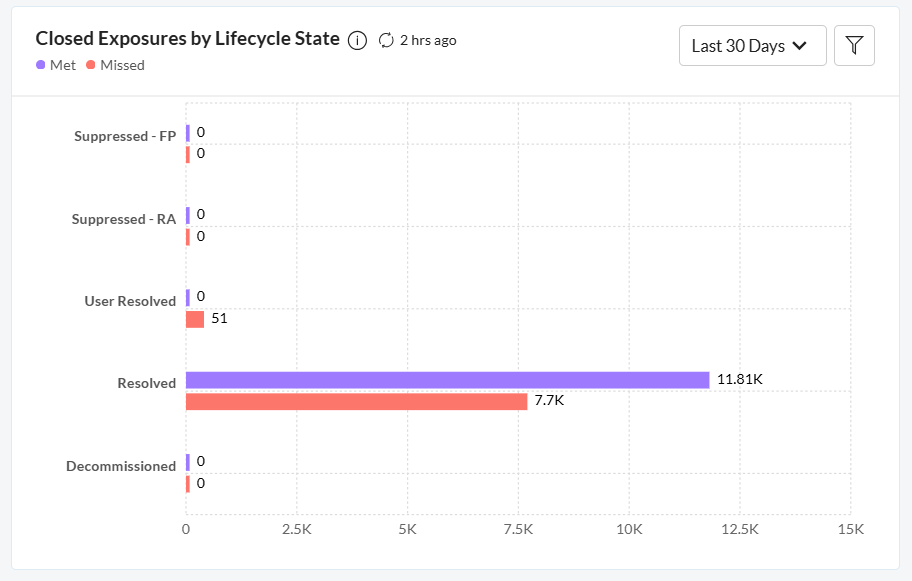
Task: Click the Suppressed - RA Missed bar
Action: point(188,237)
